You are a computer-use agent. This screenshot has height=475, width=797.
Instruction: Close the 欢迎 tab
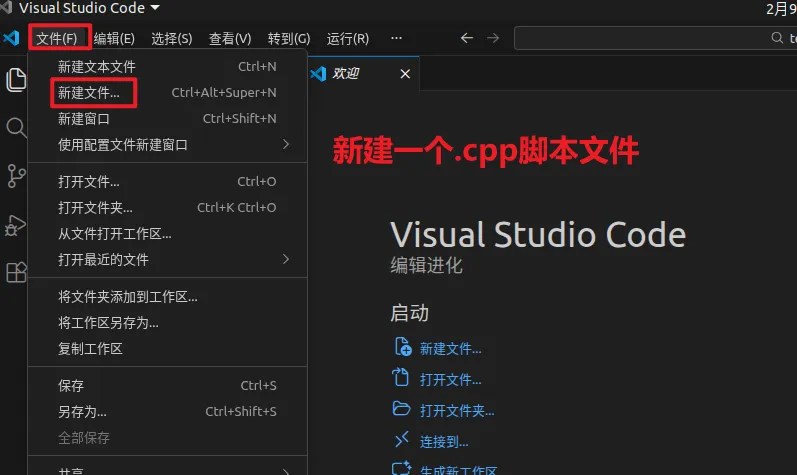coord(405,74)
